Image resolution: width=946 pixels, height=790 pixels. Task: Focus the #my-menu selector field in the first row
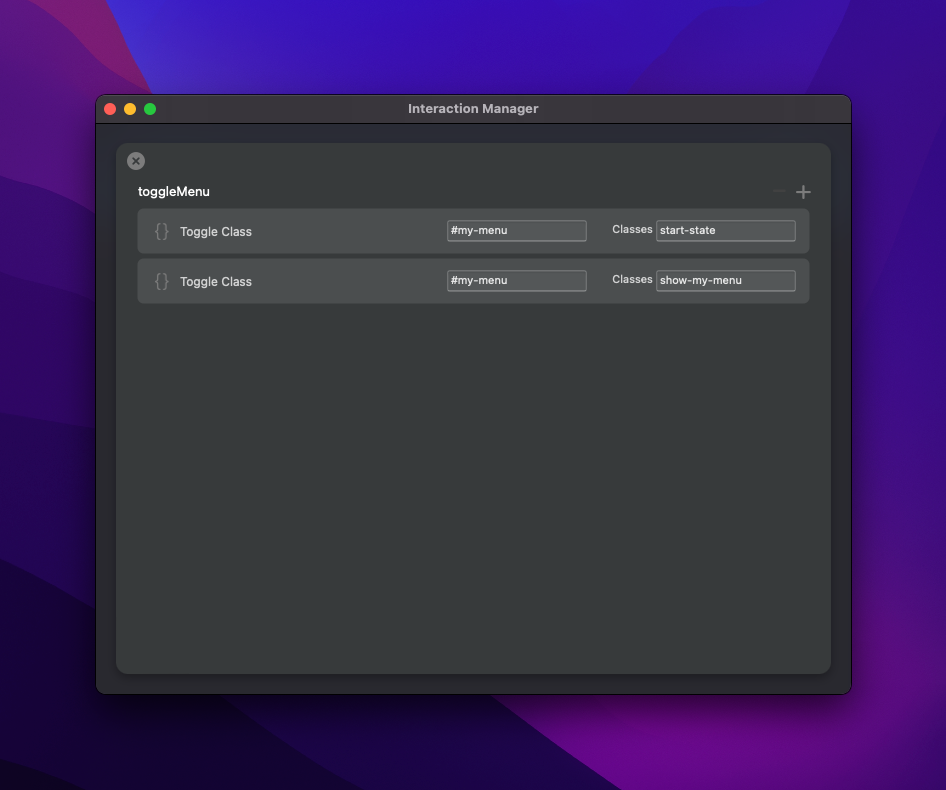click(x=516, y=231)
